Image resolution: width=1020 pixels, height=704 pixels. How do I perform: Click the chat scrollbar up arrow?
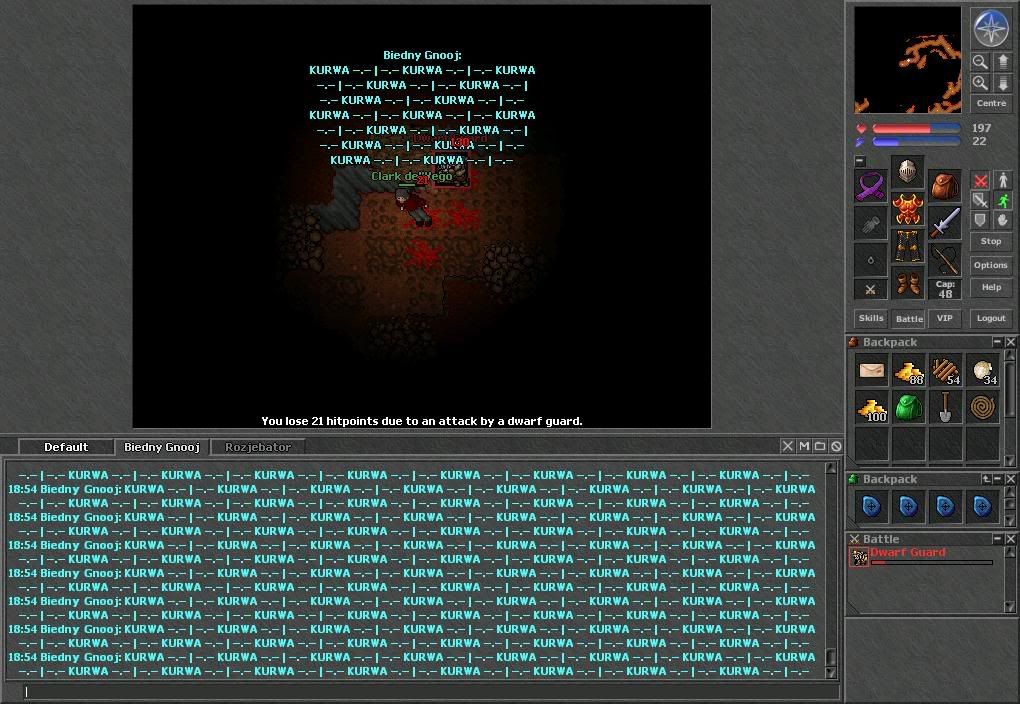click(x=831, y=467)
